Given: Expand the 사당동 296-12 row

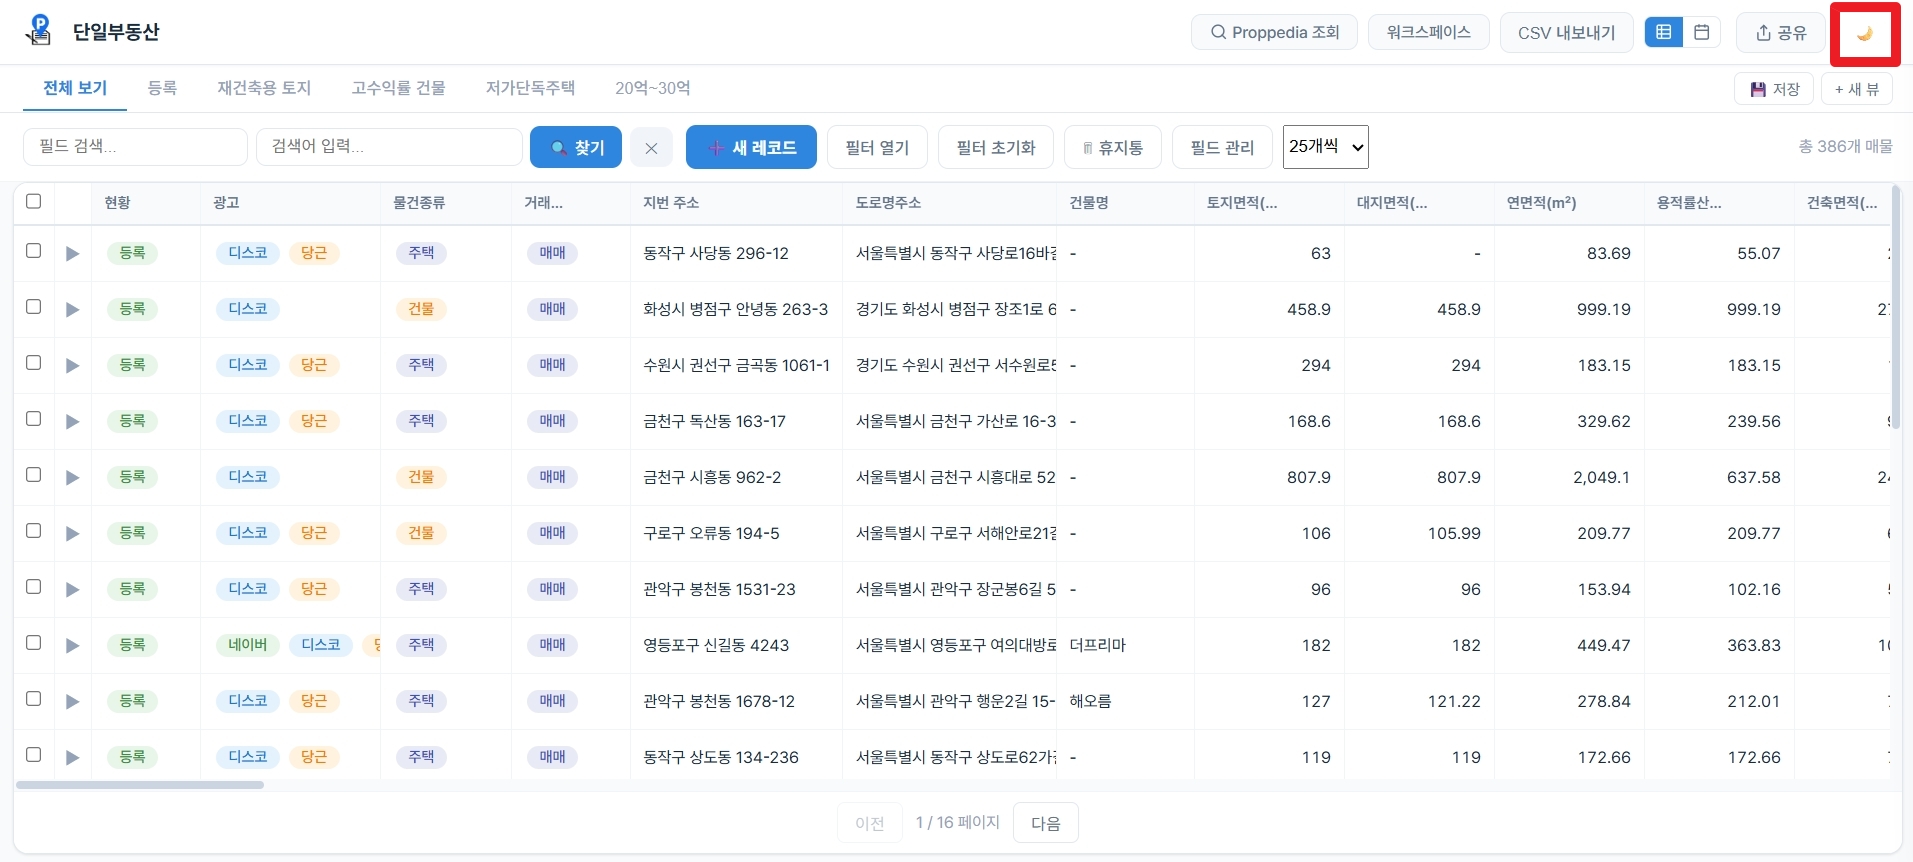Looking at the screenshot, I should coord(72,254).
